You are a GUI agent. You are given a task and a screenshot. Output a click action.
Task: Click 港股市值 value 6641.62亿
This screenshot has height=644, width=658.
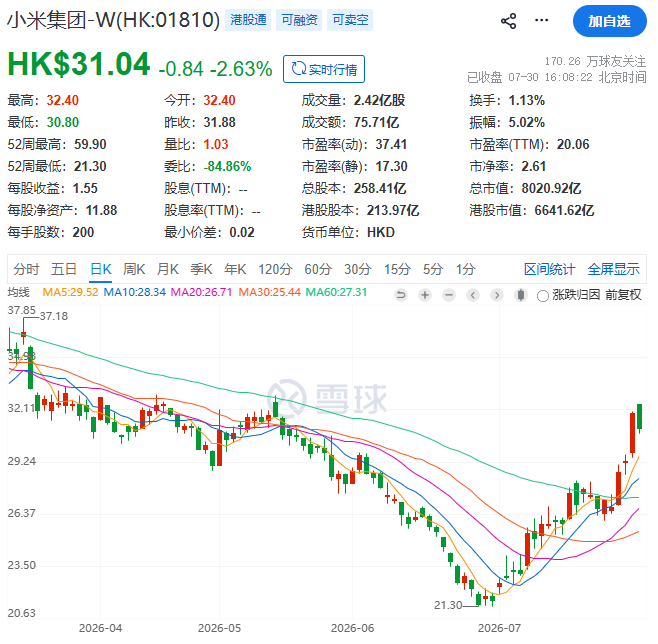(564, 210)
